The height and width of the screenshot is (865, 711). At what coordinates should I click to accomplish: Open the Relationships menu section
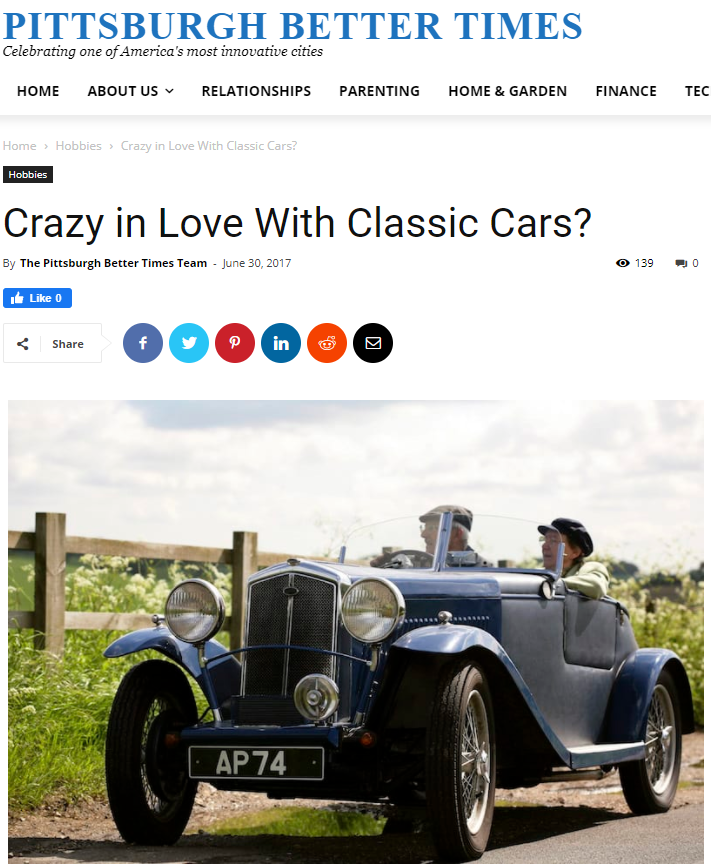click(x=256, y=91)
